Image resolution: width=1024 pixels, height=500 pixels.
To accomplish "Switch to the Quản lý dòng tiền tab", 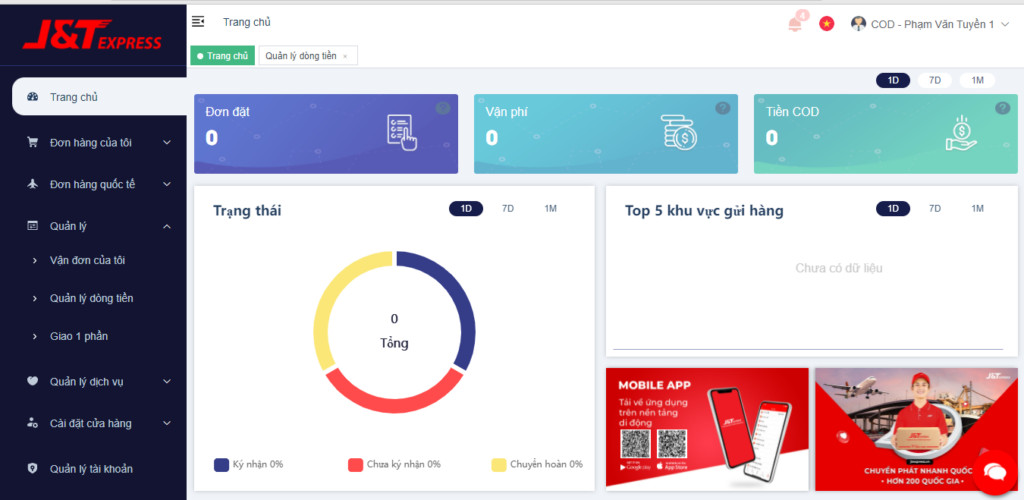I will coord(307,56).
